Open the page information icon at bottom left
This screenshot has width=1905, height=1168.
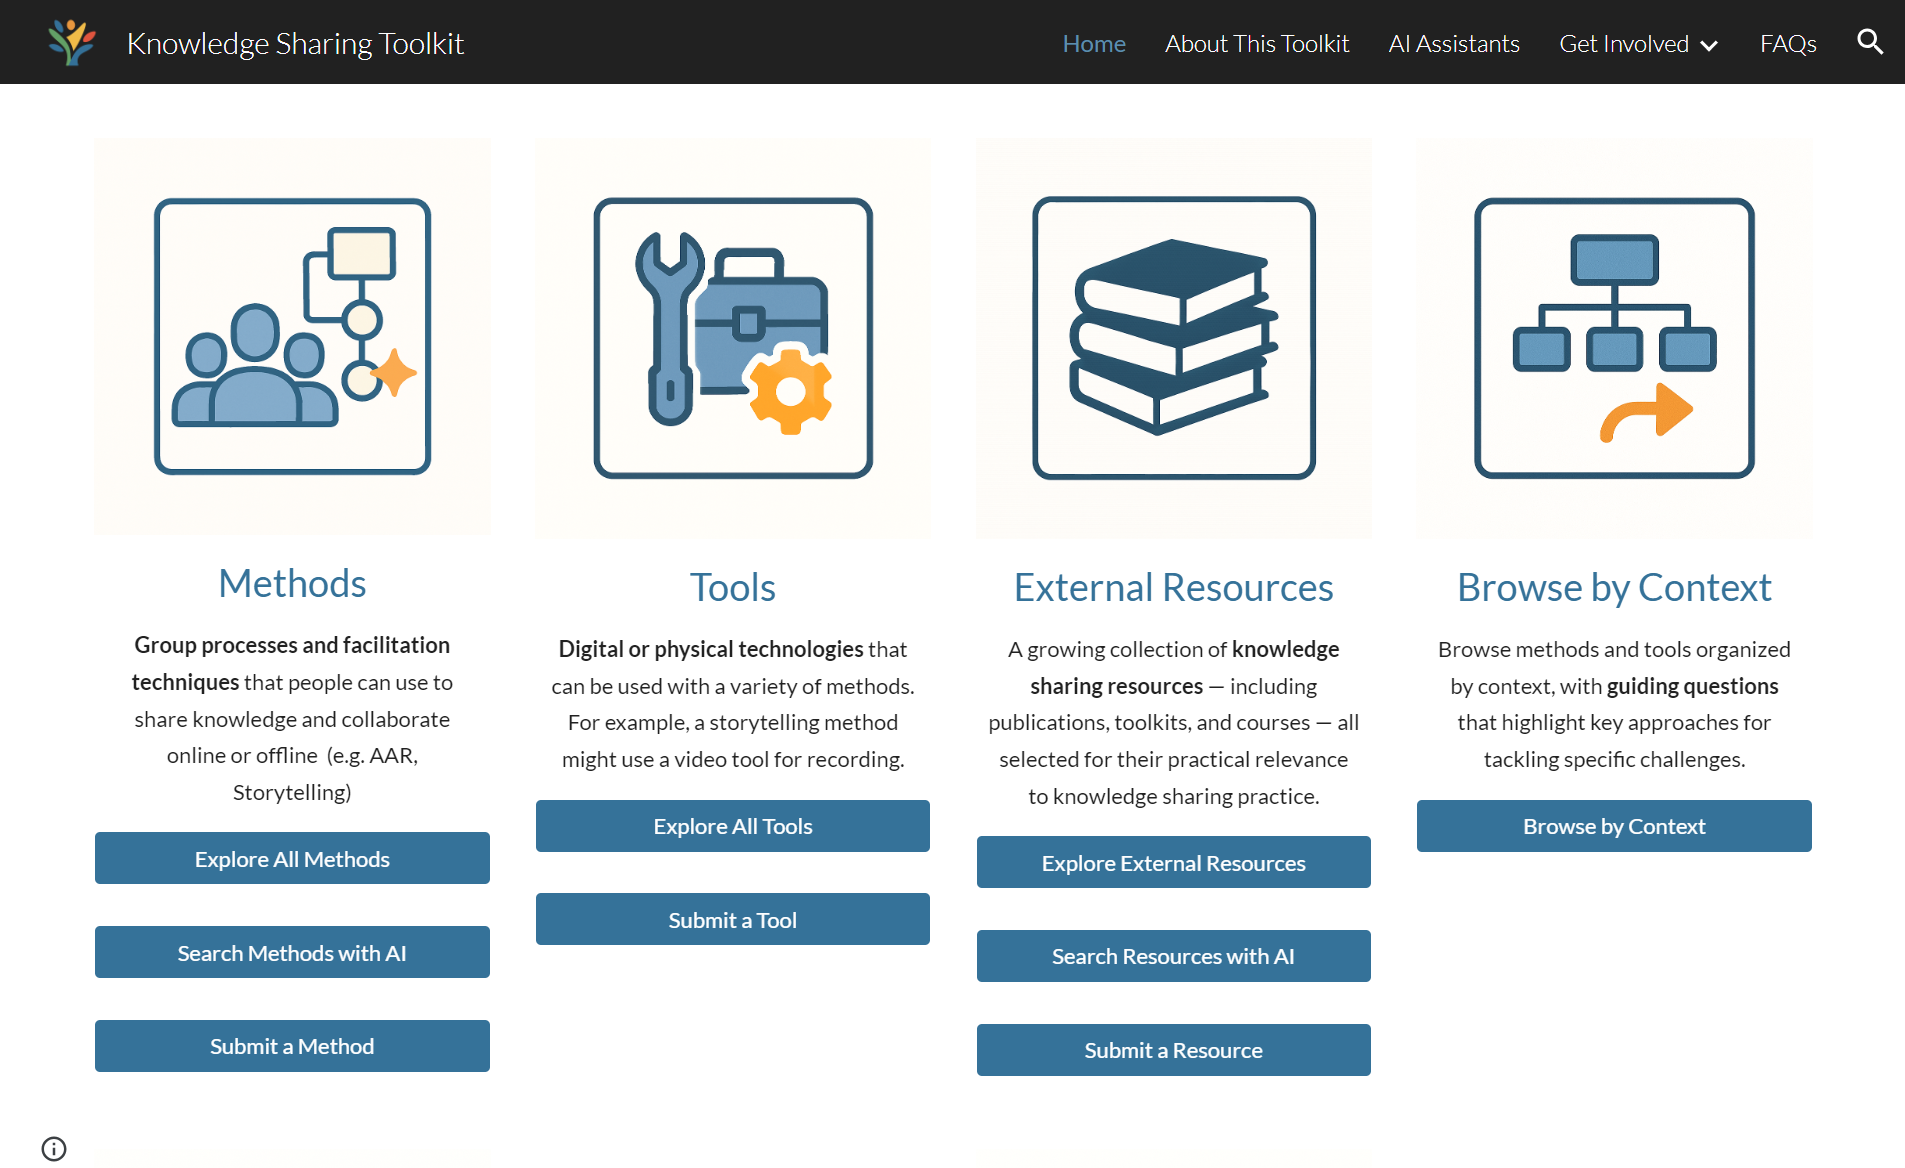[x=54, y=1148]
